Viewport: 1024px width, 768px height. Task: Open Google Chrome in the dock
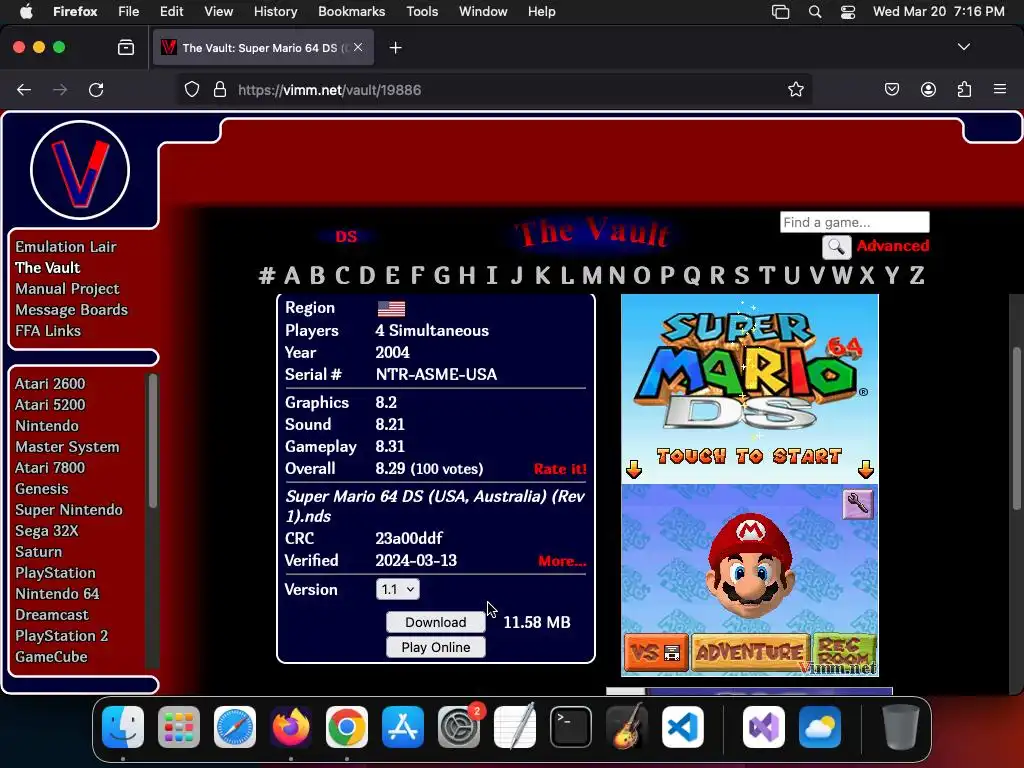tap(347, 727)
